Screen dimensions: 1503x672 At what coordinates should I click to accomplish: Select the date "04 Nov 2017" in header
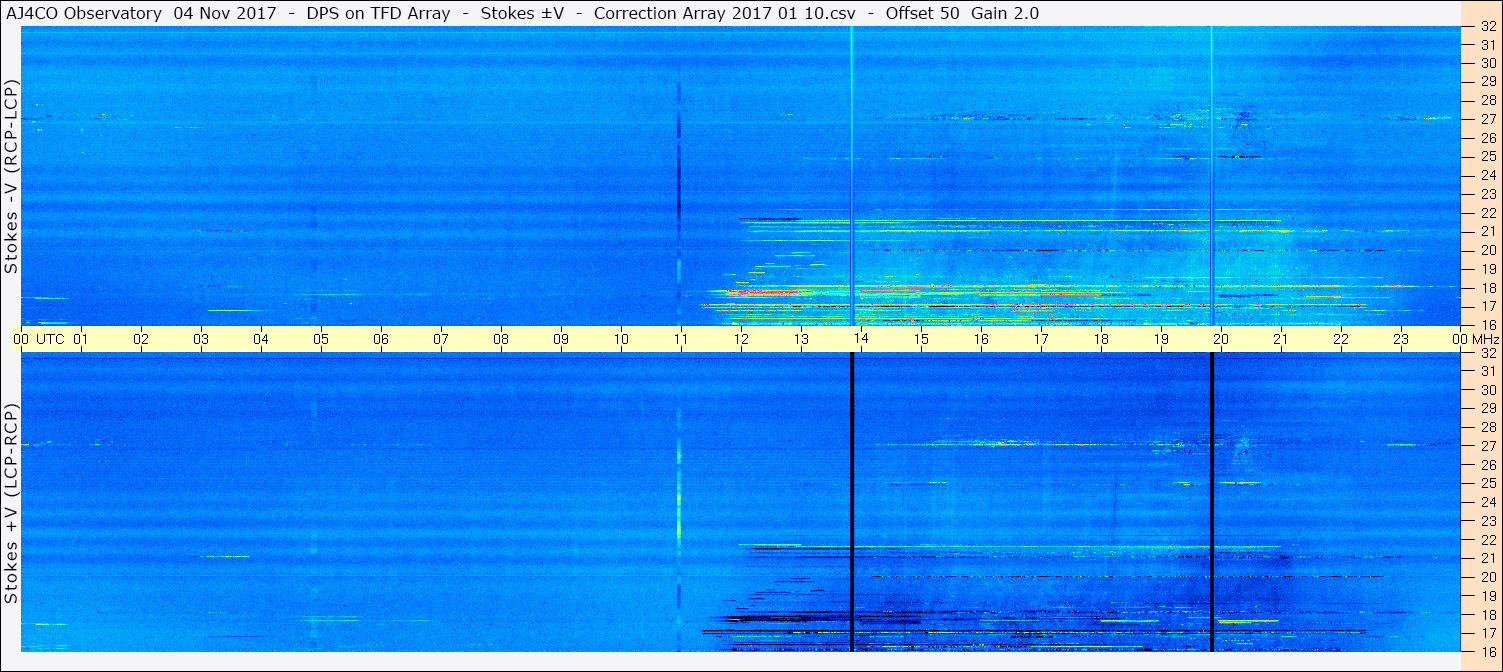[226, 13]
